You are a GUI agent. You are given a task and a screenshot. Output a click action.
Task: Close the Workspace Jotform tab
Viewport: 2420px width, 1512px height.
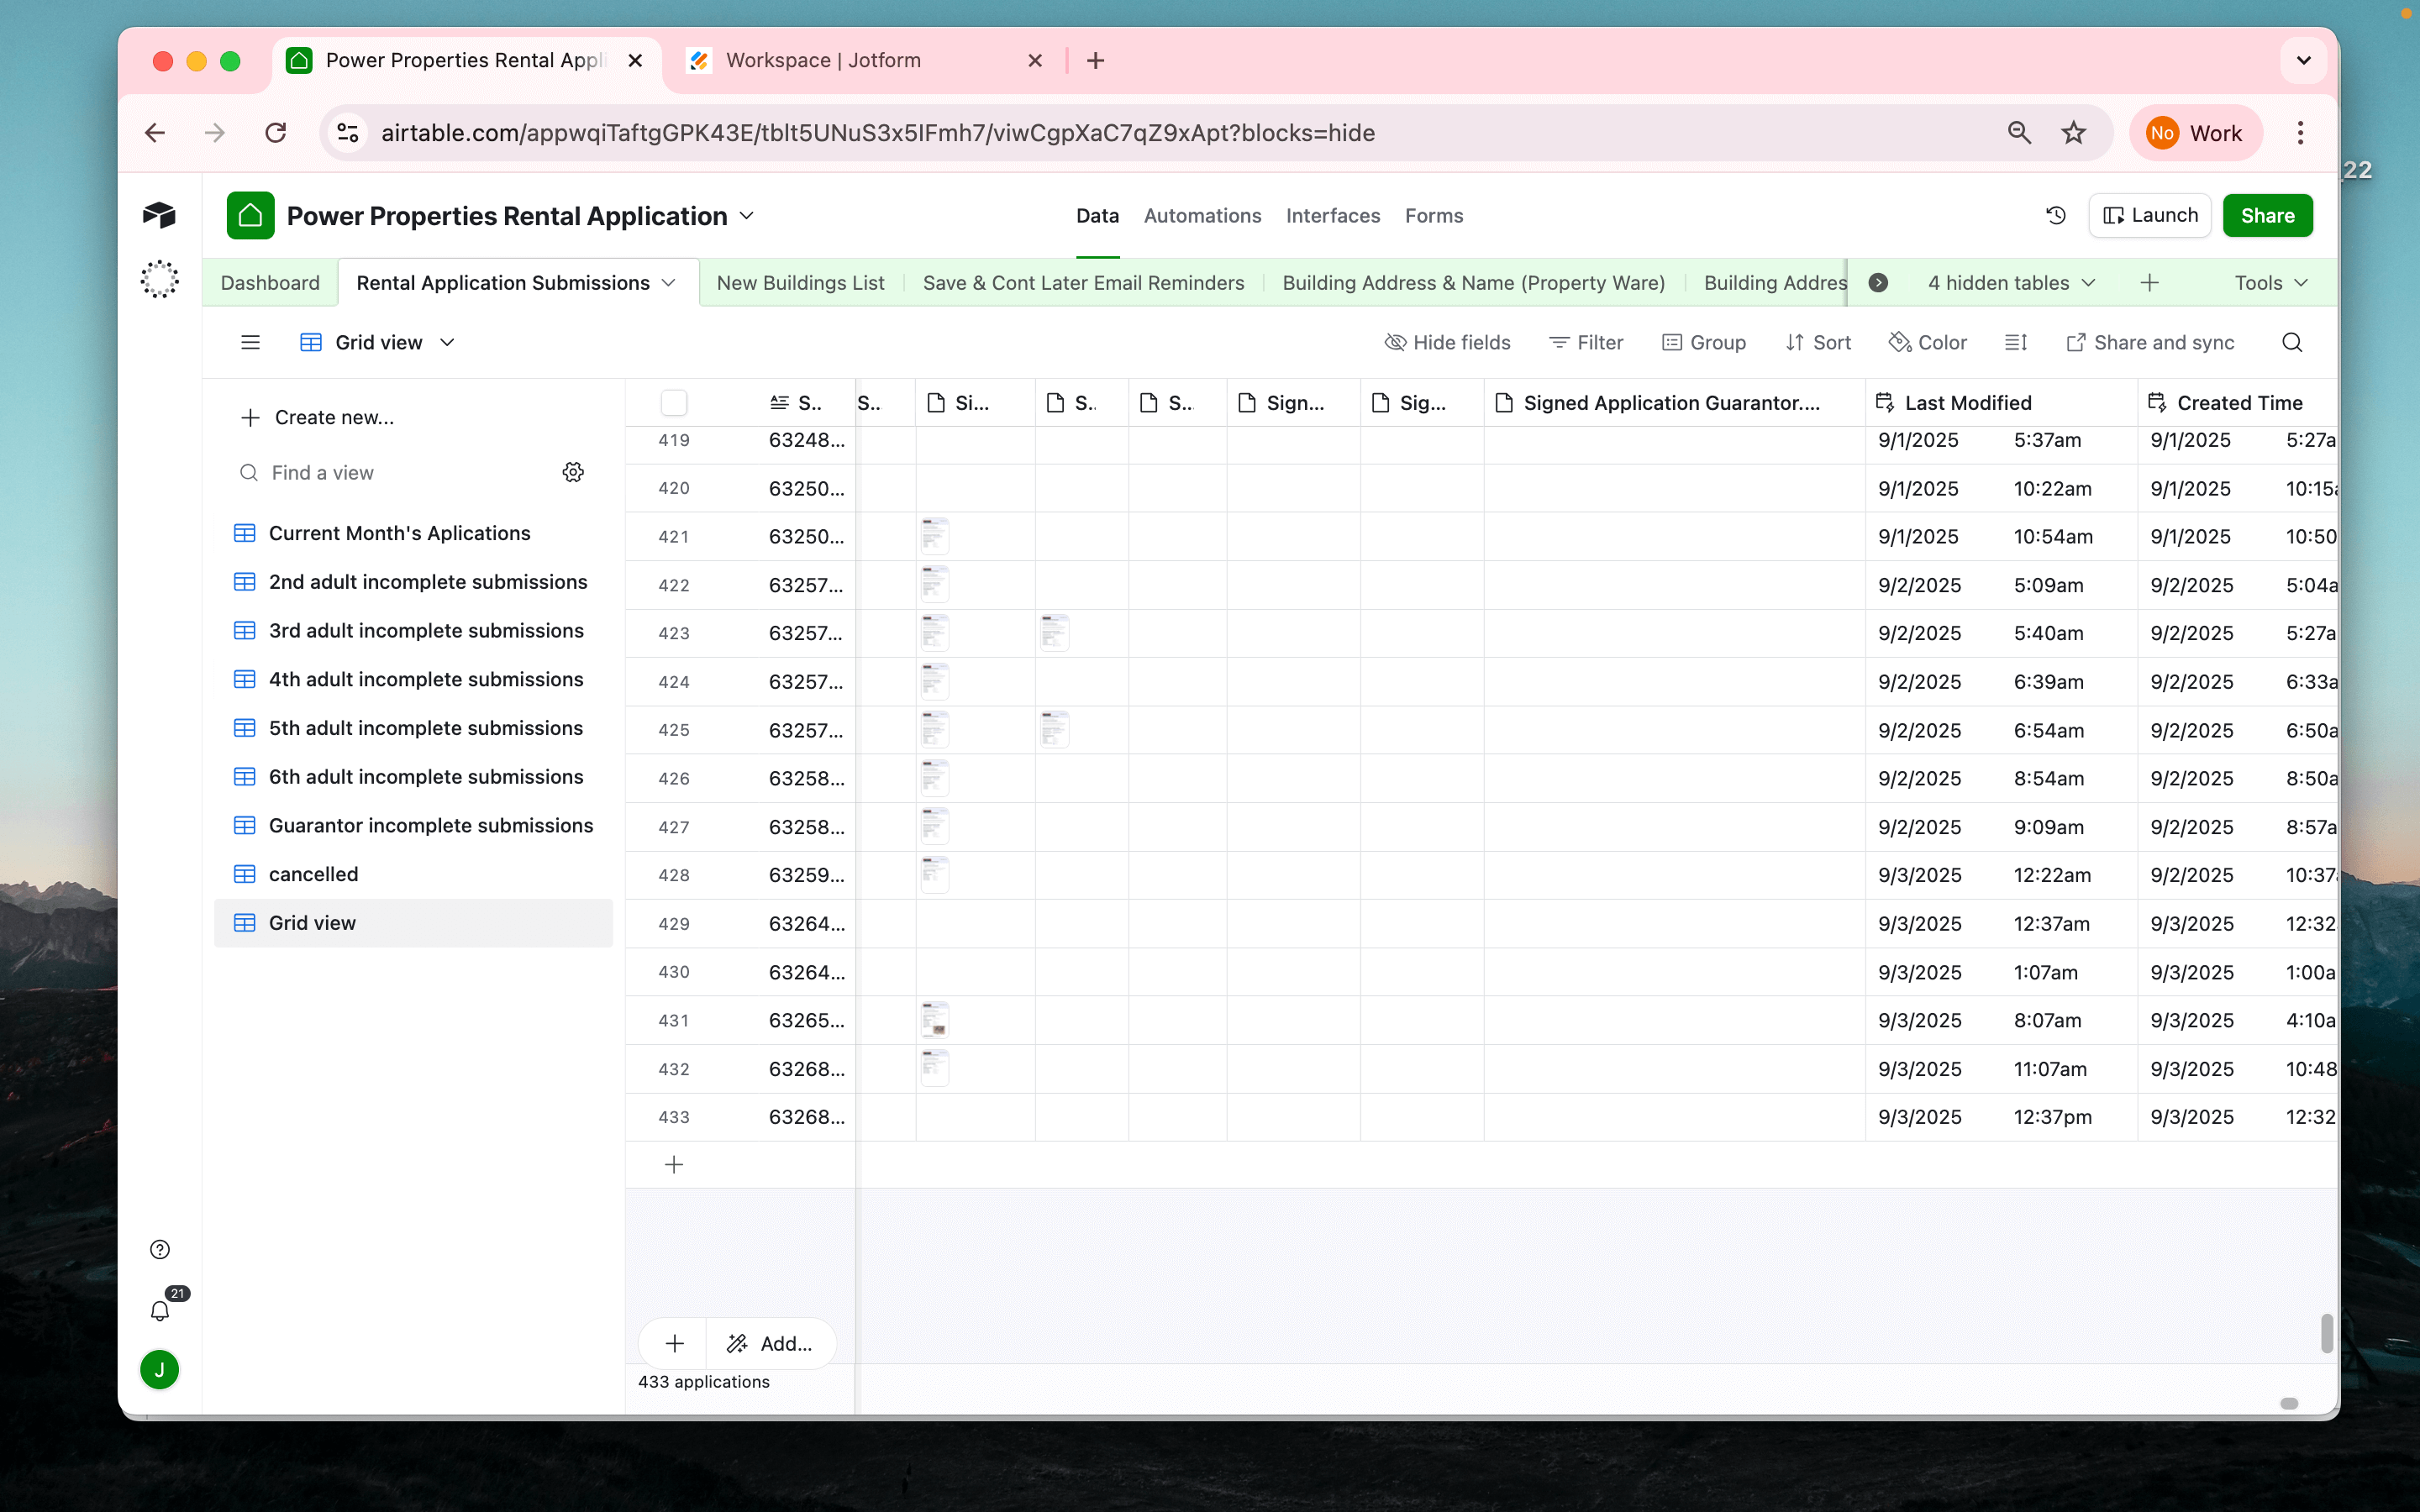tap(1035, 61)
